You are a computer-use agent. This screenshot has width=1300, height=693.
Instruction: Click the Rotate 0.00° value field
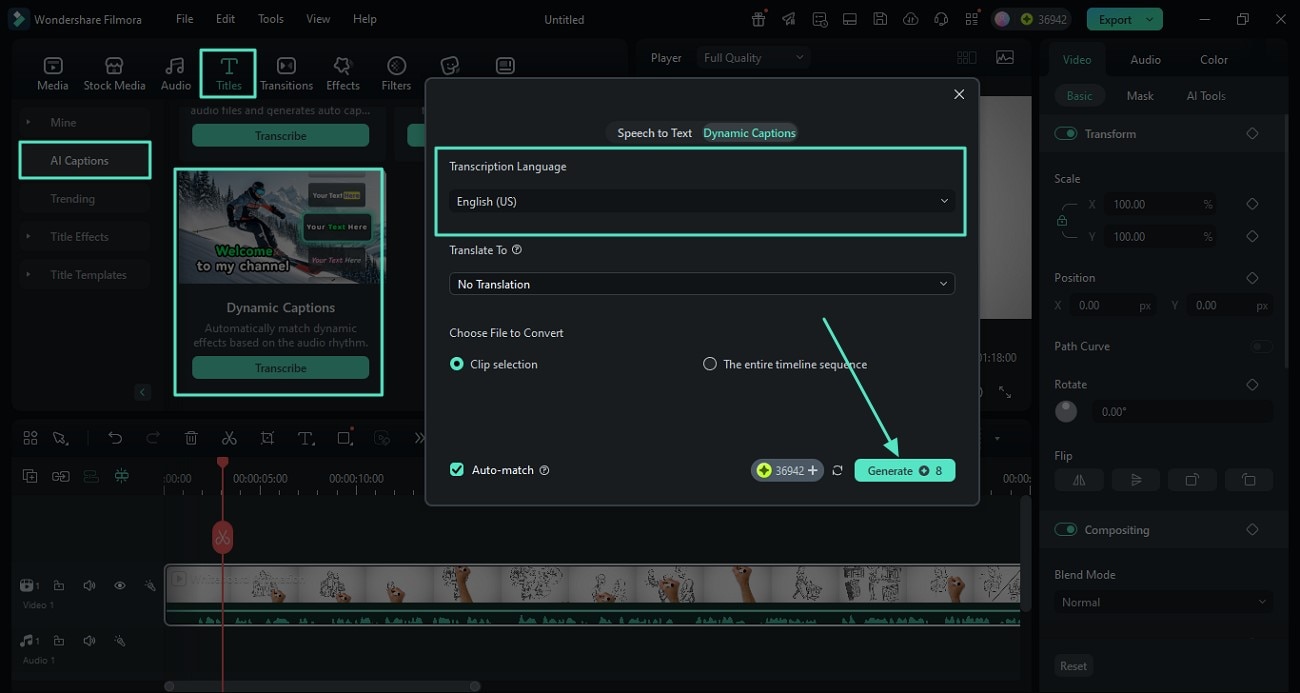pos(1183,411)
